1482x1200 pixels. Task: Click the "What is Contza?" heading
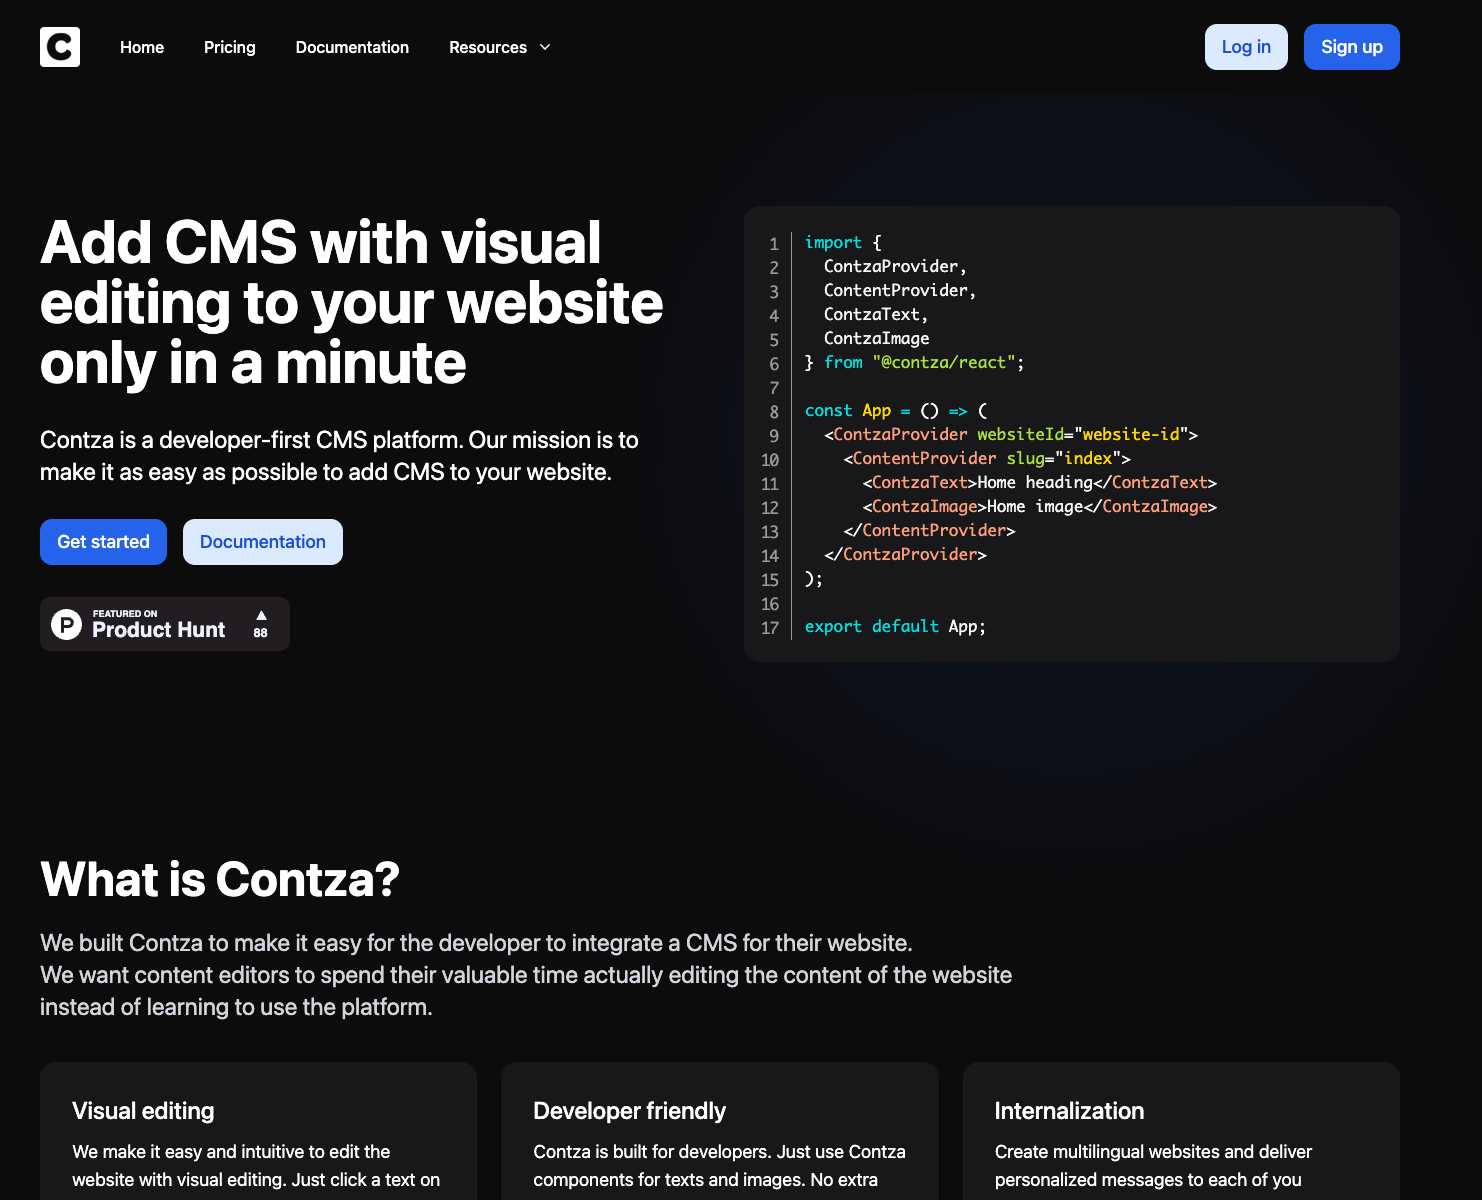pos(220,879)
